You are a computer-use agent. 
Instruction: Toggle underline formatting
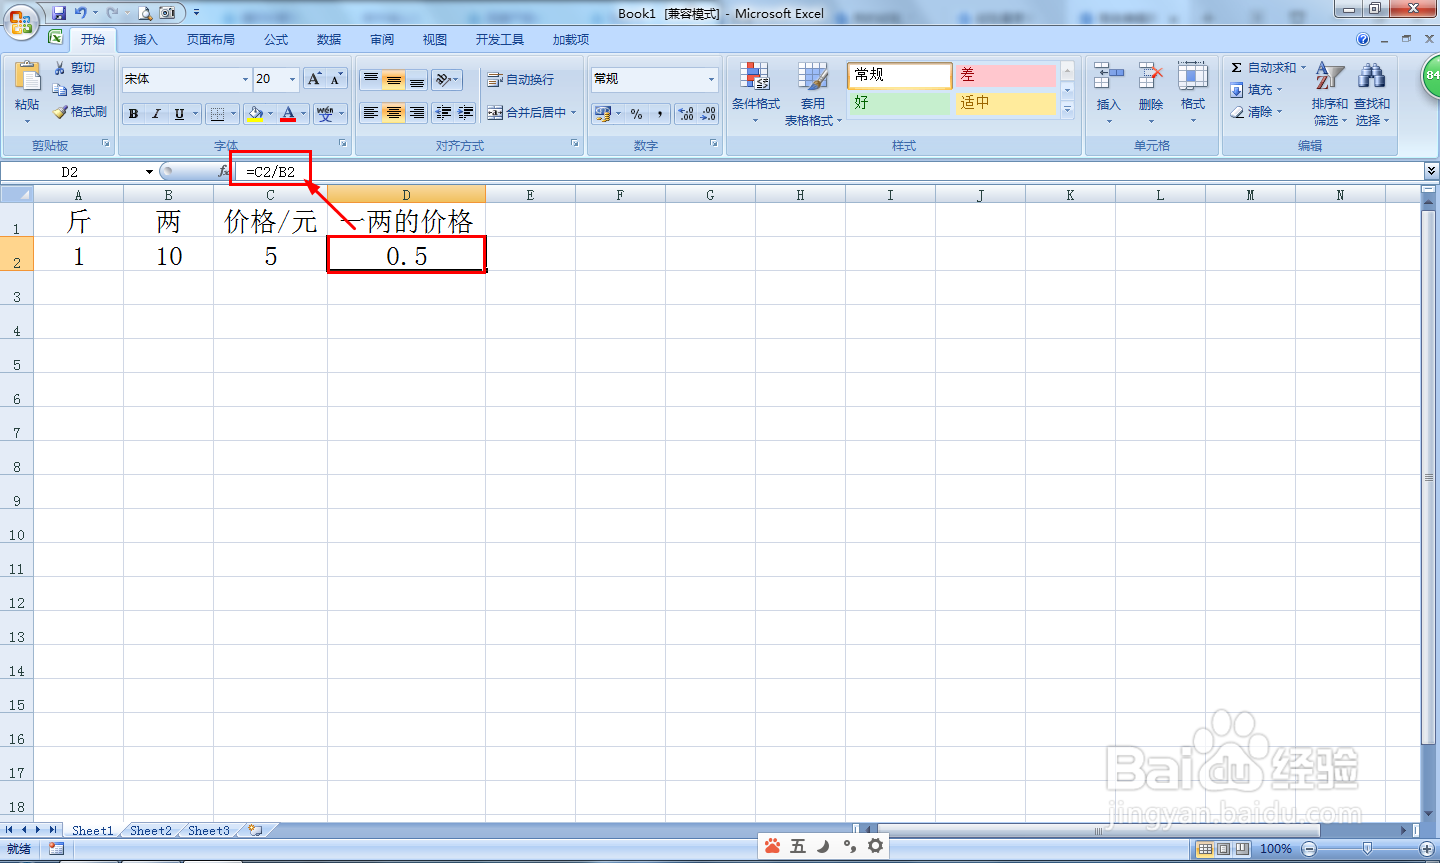pyautogui.click(x=179, y=114)
